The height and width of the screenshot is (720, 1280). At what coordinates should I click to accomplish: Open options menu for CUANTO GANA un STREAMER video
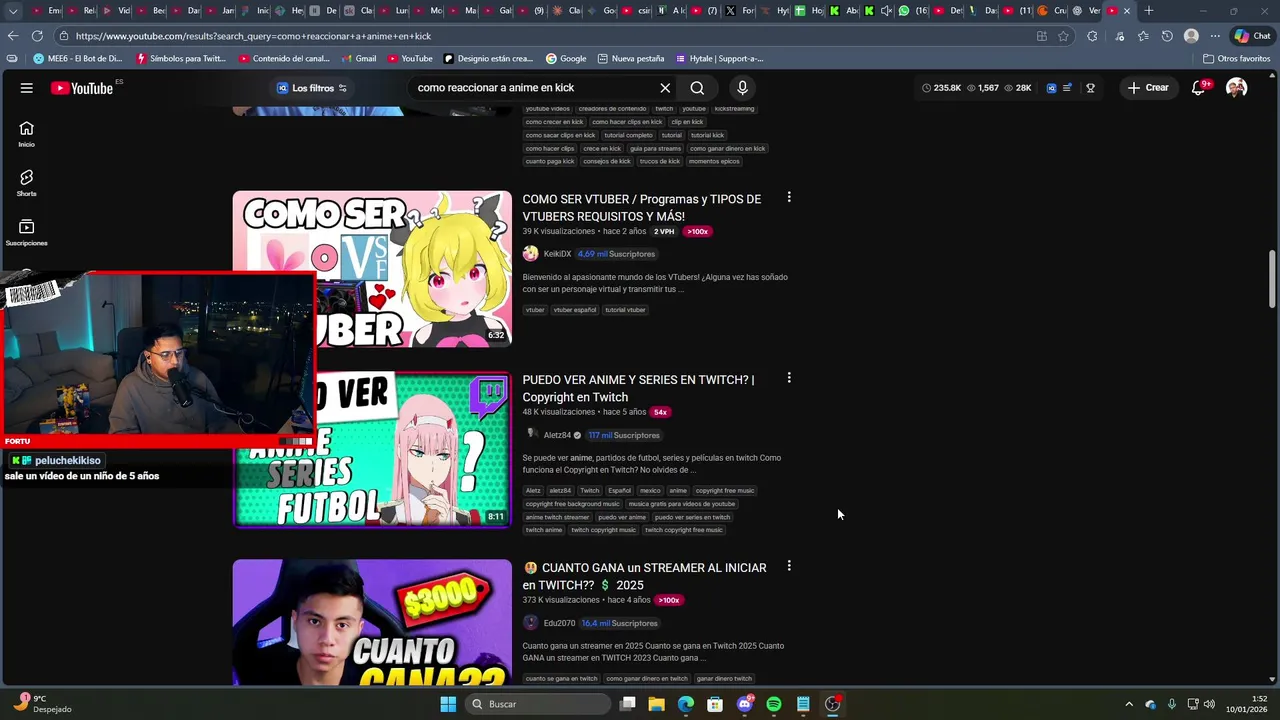click(789, 566)
